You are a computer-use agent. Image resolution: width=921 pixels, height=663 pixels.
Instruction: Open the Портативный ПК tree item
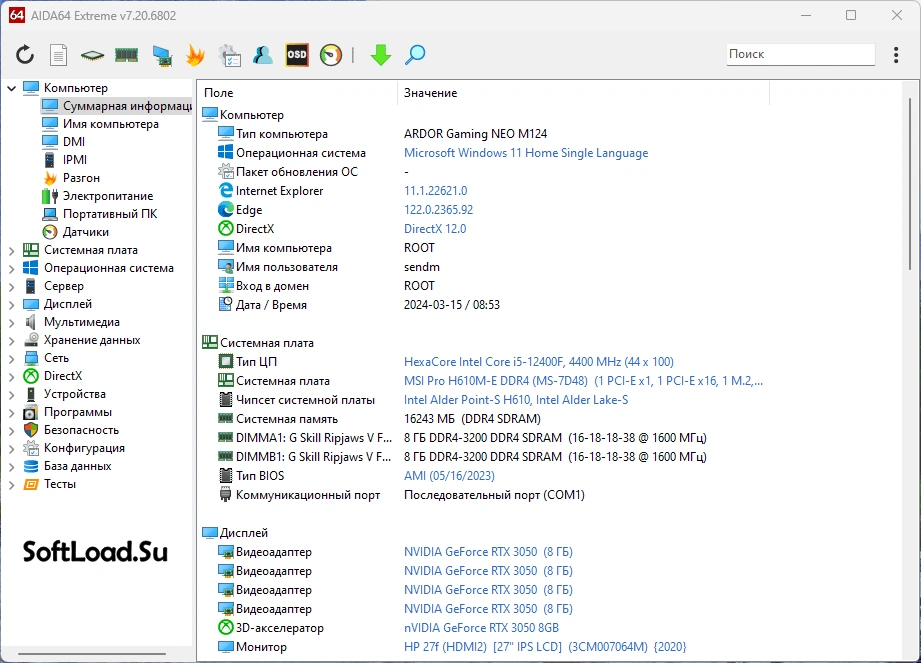tap(100, 214)
